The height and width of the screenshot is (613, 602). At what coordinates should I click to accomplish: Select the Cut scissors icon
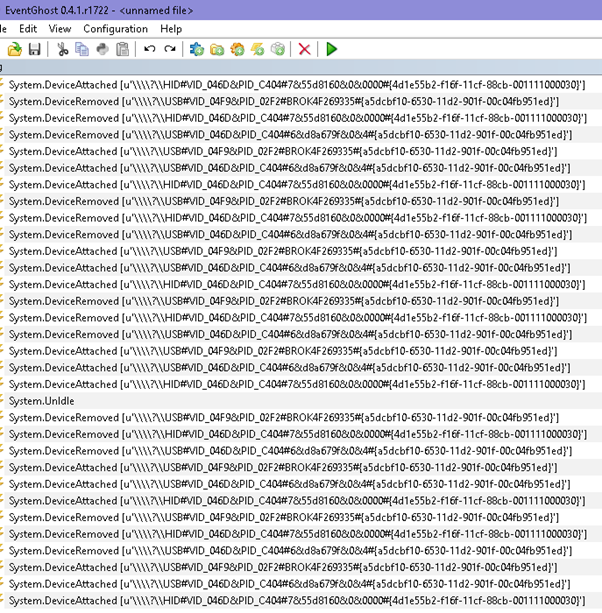coord(62,50)
